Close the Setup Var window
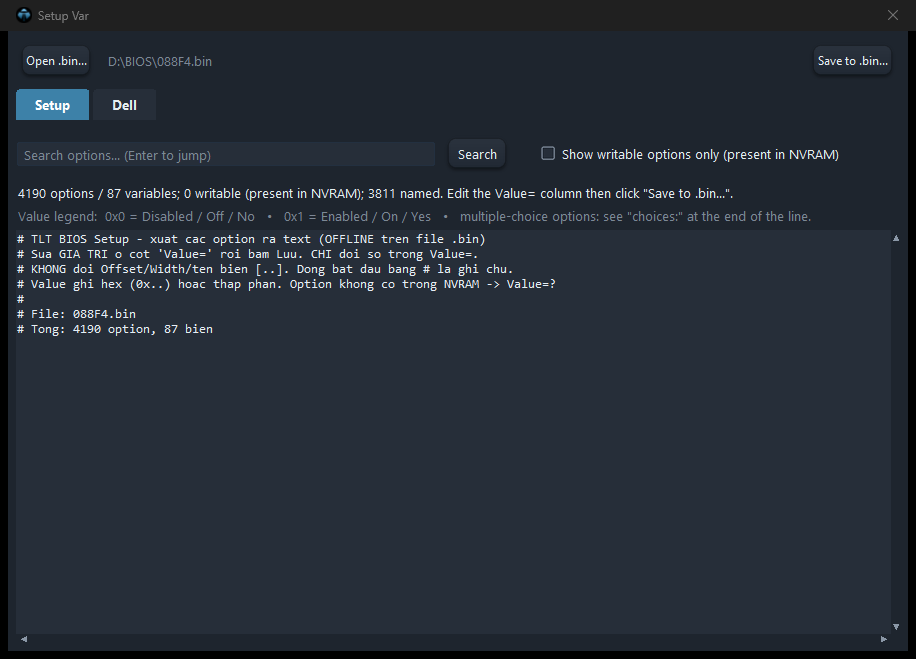916x659 pixels. coord(893,15)
